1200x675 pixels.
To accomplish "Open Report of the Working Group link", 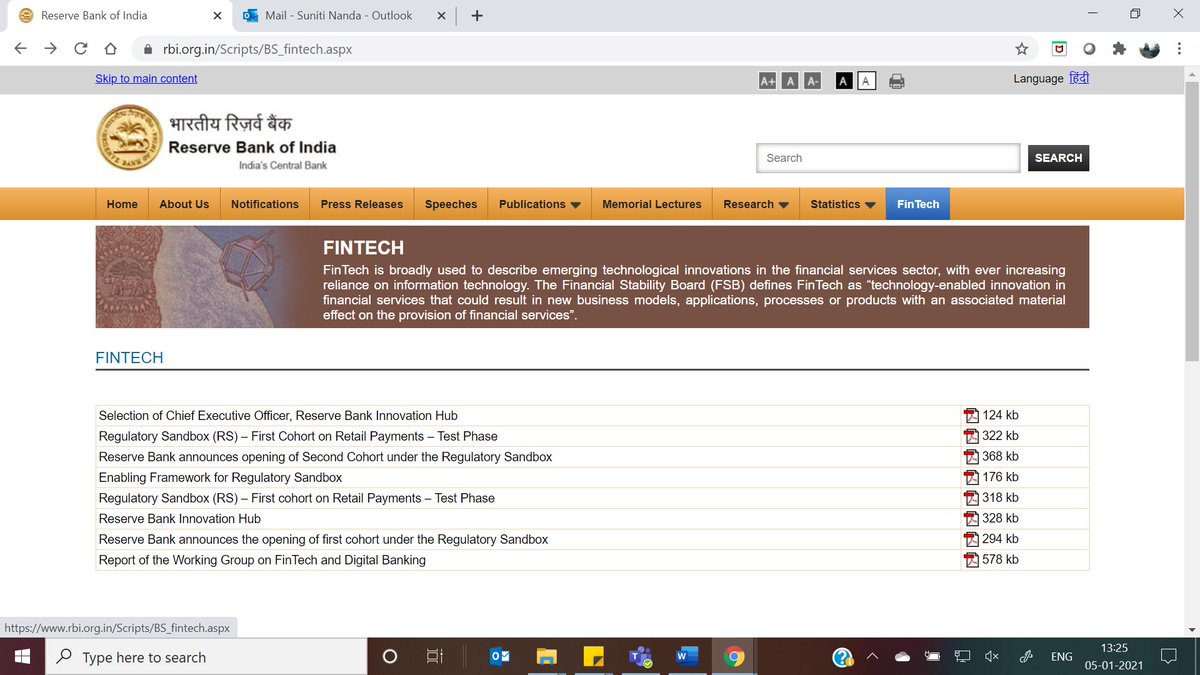I will click(262, 560).
